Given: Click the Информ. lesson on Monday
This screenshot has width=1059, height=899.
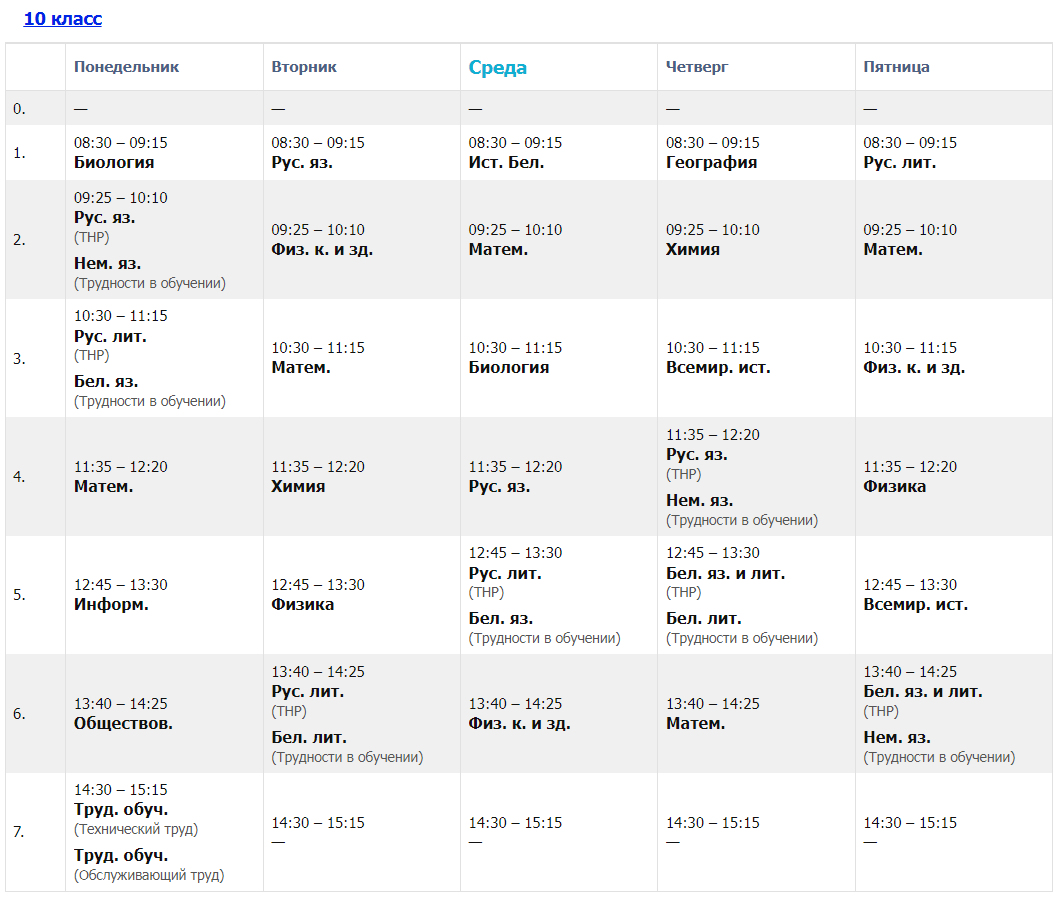Looking at the screenshot, I should coord(111,605).
